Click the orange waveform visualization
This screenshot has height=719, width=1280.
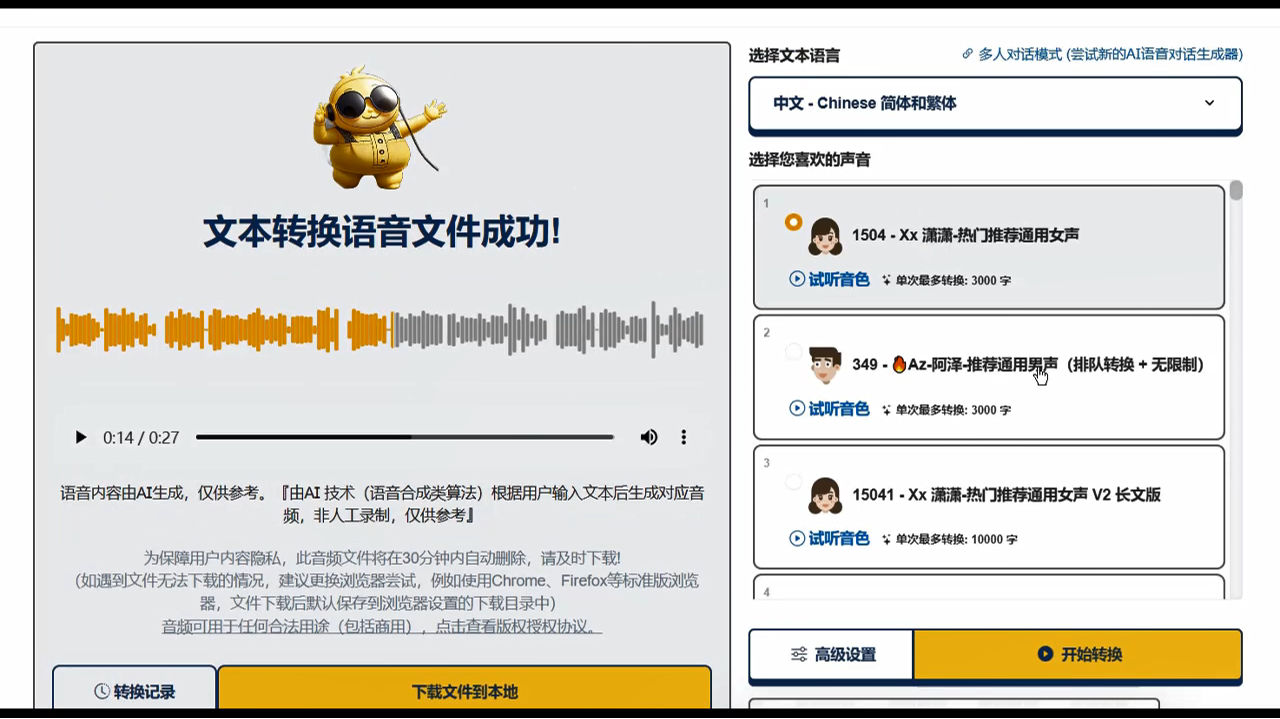click(x=380, y=329)
